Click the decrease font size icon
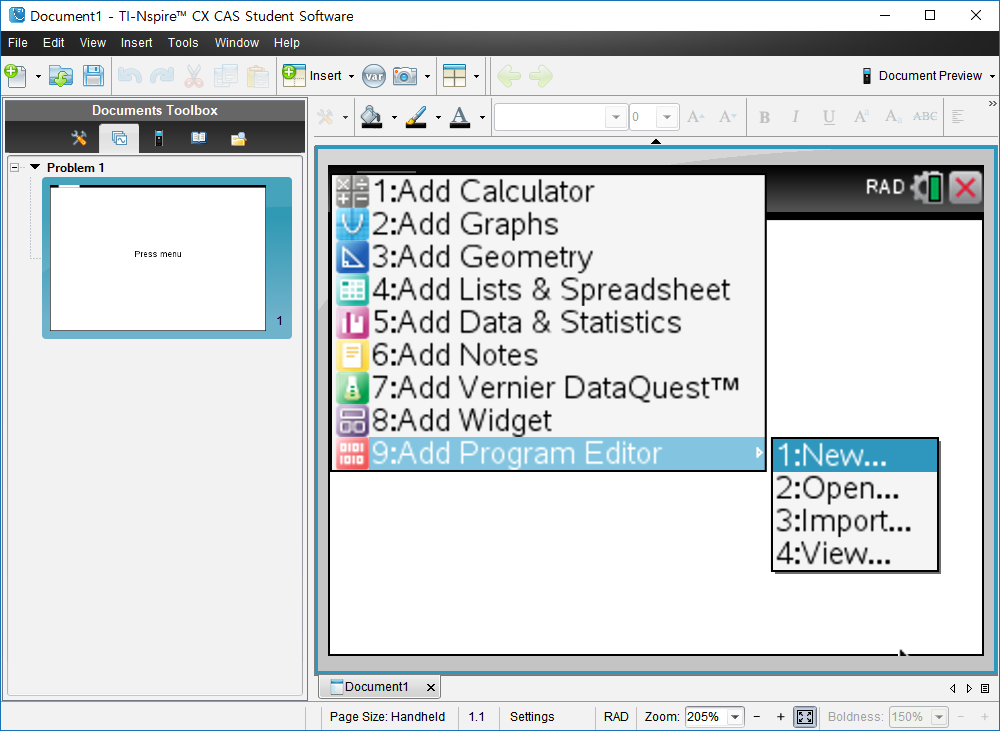Screen dimensions: 1000x731 [728, 117]
